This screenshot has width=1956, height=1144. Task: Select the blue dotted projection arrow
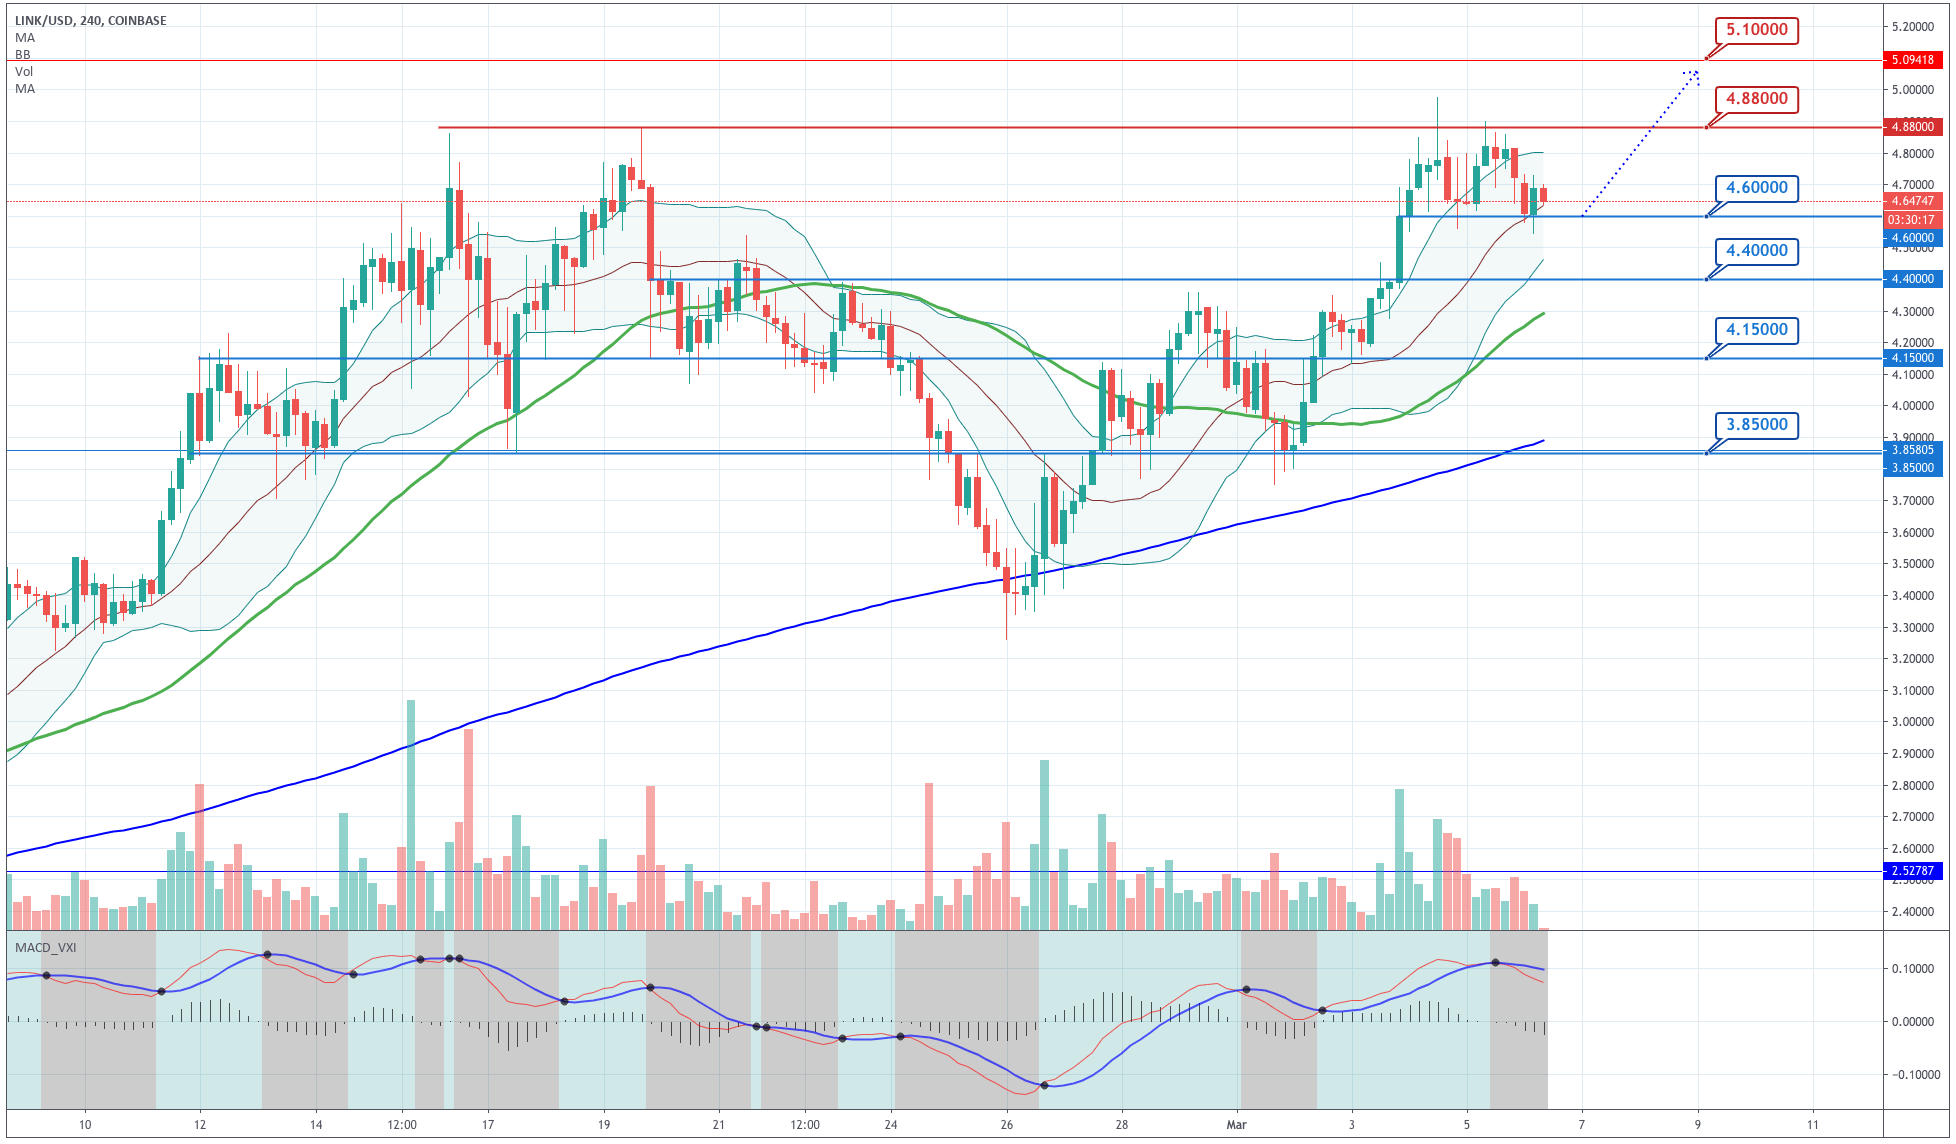click(1640, 143)
